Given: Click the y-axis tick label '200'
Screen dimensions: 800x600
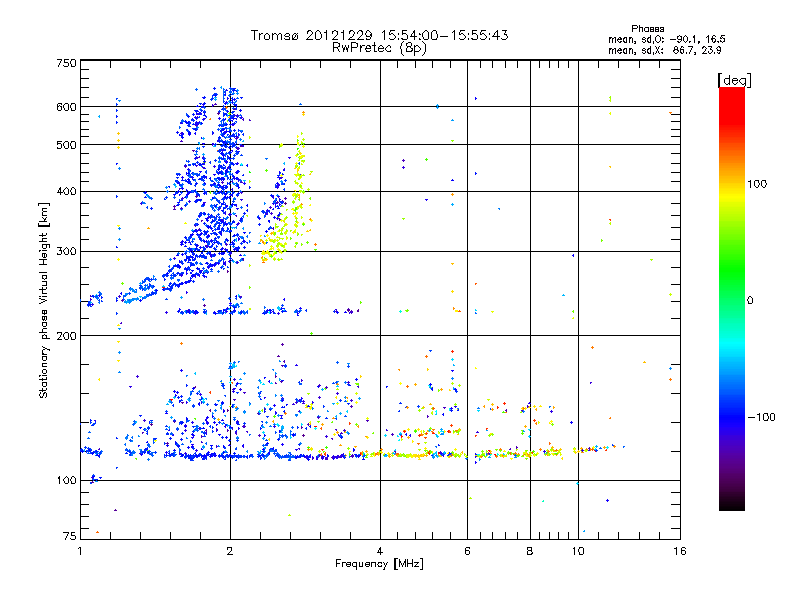Looking at the screenshot, I should (67, 336).
